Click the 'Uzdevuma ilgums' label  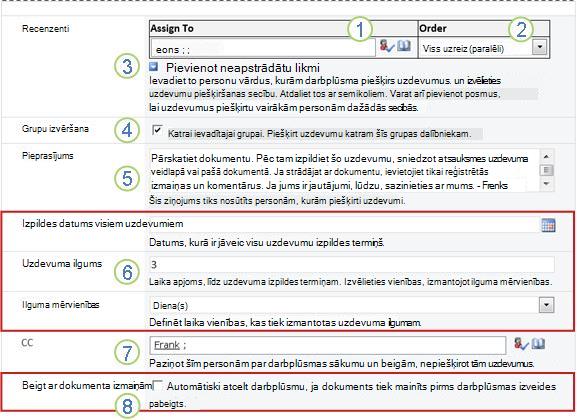click(x=62, y=264)
